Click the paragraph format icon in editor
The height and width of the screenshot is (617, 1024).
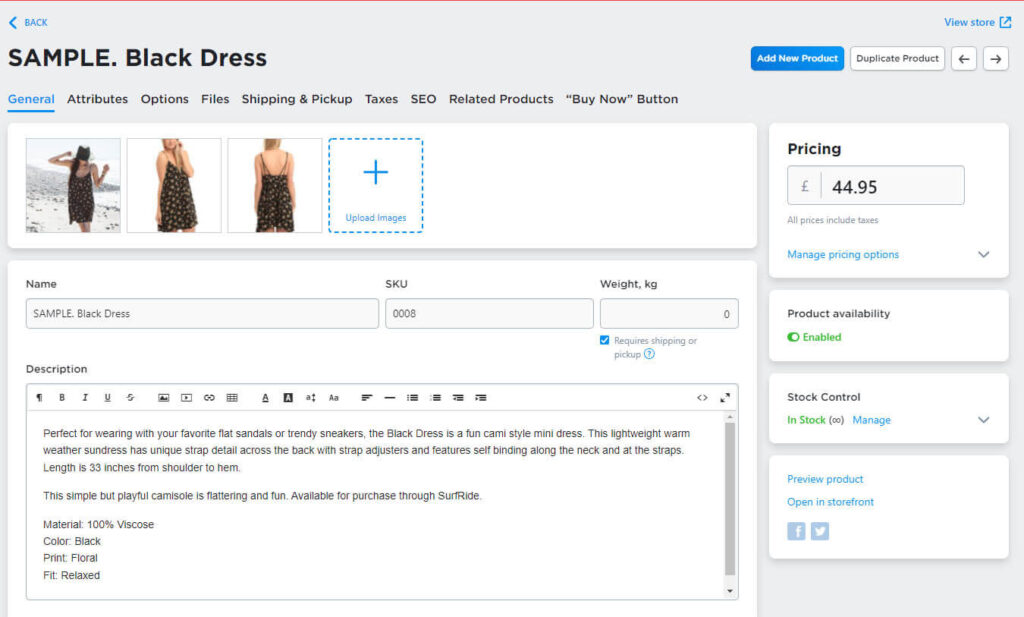[x=39, y=398]
